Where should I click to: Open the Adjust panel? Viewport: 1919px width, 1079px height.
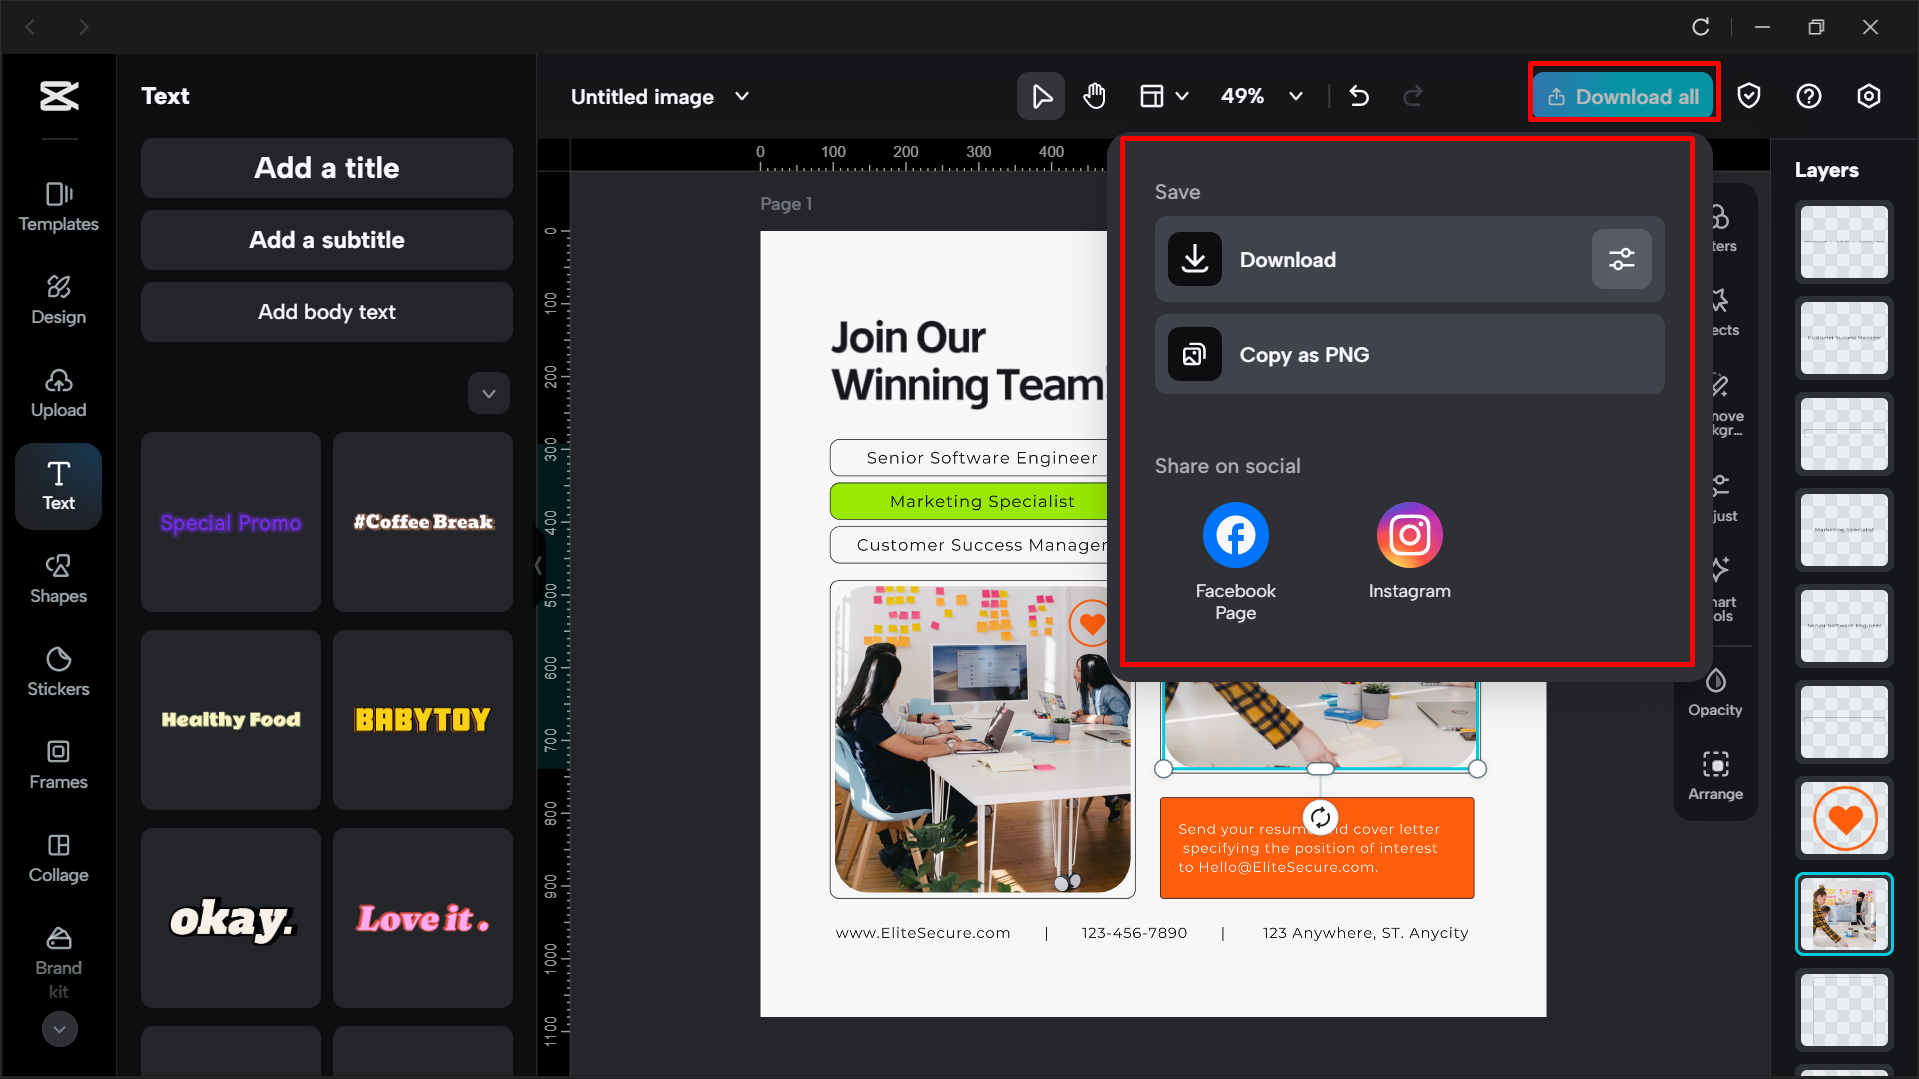coord(1718,497)
